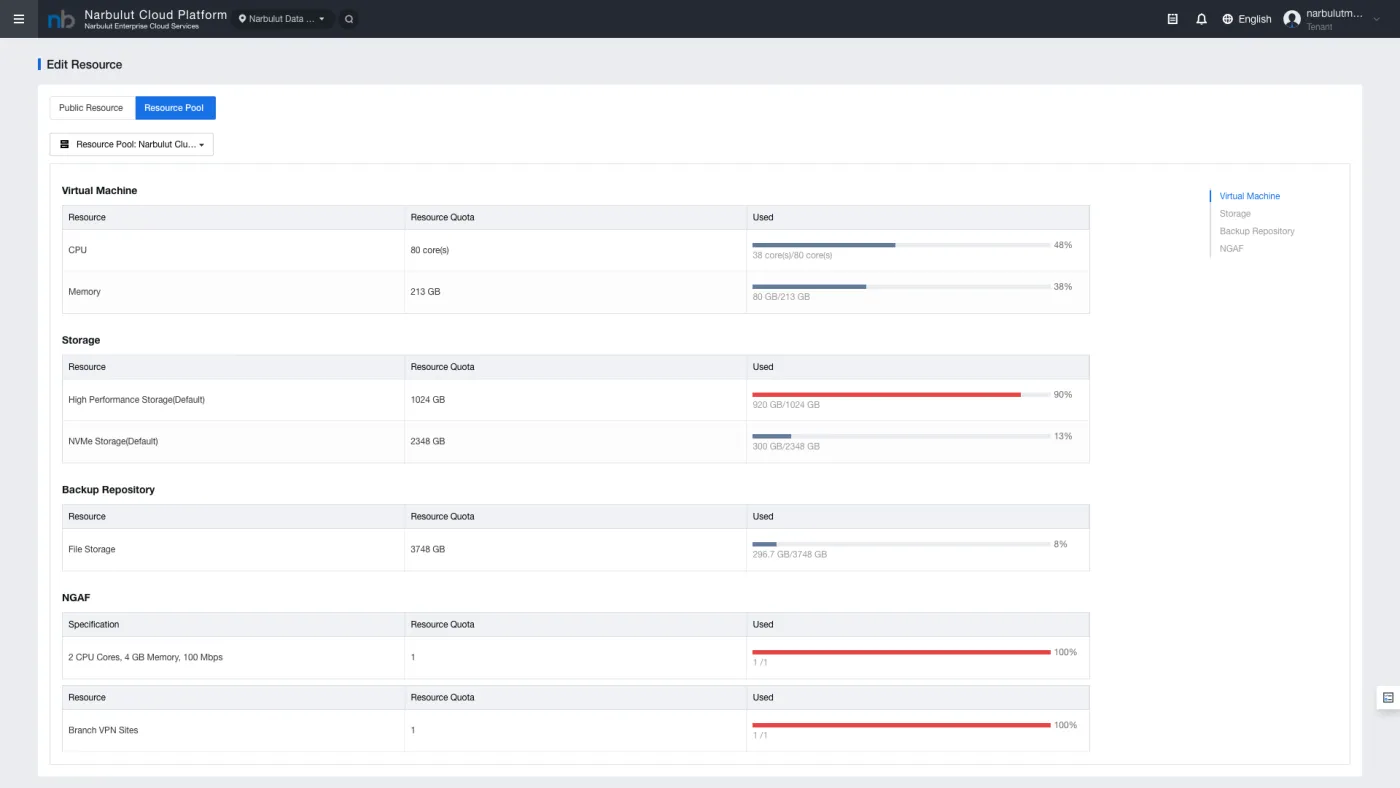Click the '3748 GB' File Storage quota
Viewport: 1400px width, 788px height.
tap(428, 549)
